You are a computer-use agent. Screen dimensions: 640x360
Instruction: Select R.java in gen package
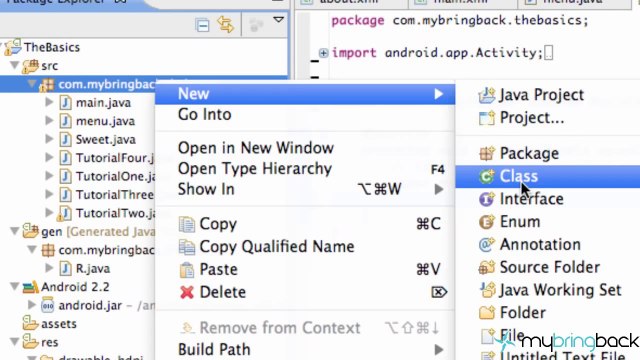(x=93, y=269)
